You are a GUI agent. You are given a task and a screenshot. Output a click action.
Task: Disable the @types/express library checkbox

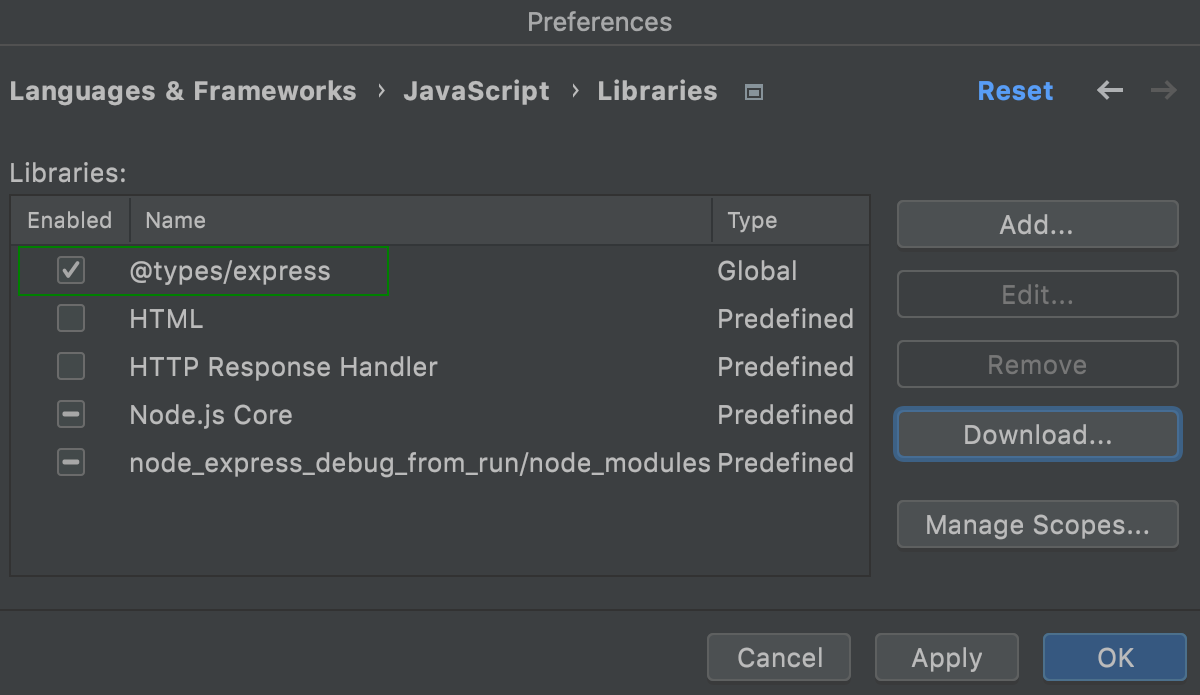(x=70, y=270)
